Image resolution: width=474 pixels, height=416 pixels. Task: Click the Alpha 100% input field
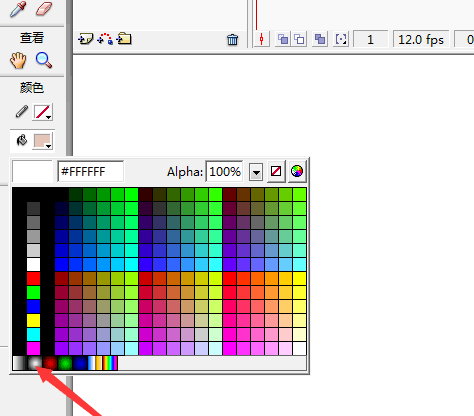click(224, 172)
